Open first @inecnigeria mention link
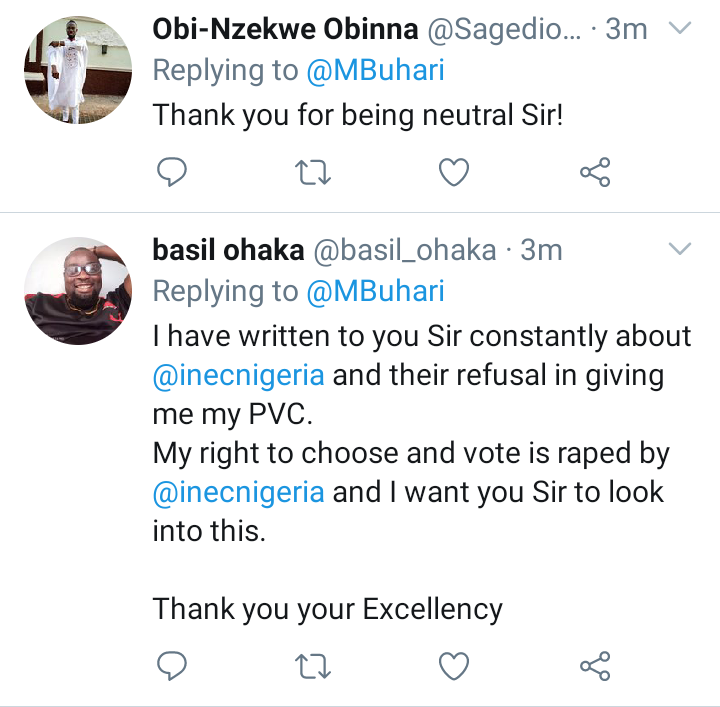720x707 pixels. pyautogui.click(x=239, y=376)
